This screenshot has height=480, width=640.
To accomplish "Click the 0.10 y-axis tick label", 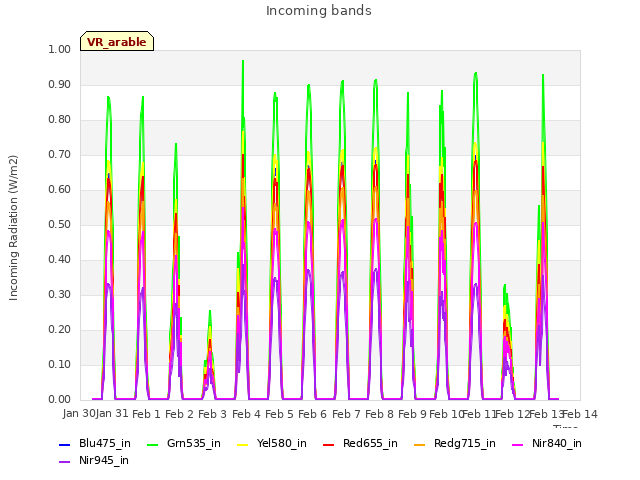I will coord(60,364).
